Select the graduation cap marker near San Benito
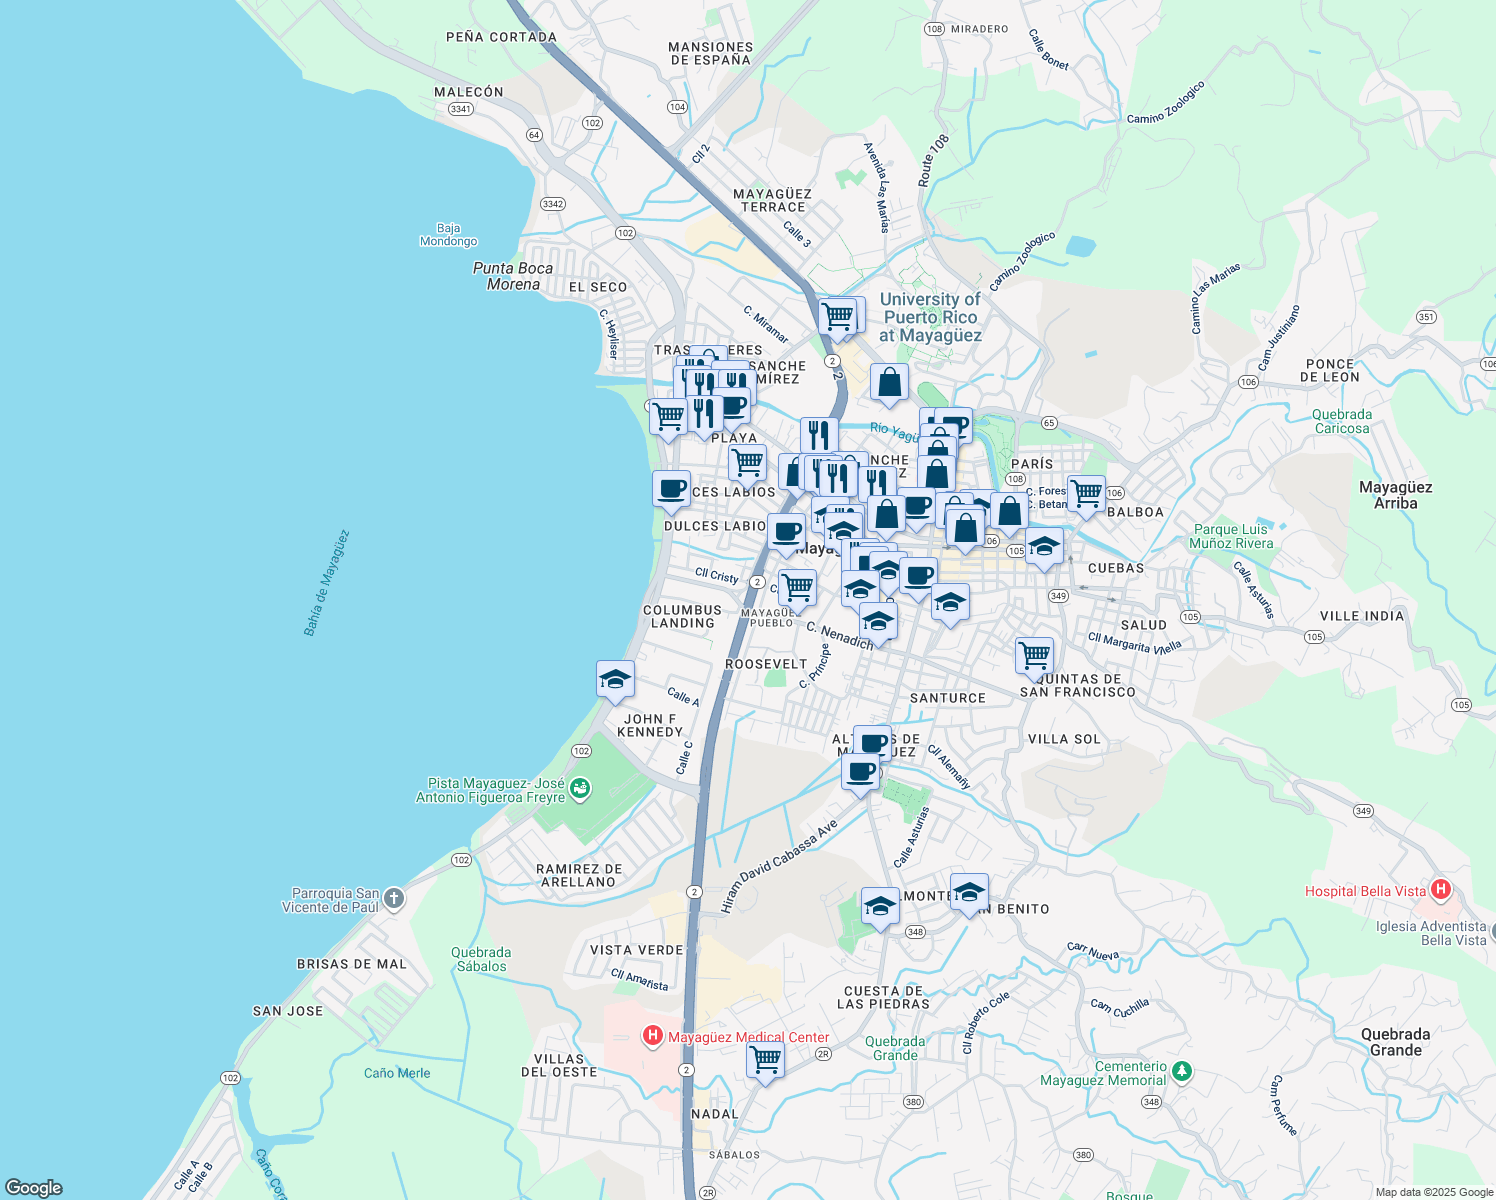This screenshot has width=1496, height=1200. click(x=970, y=893)
